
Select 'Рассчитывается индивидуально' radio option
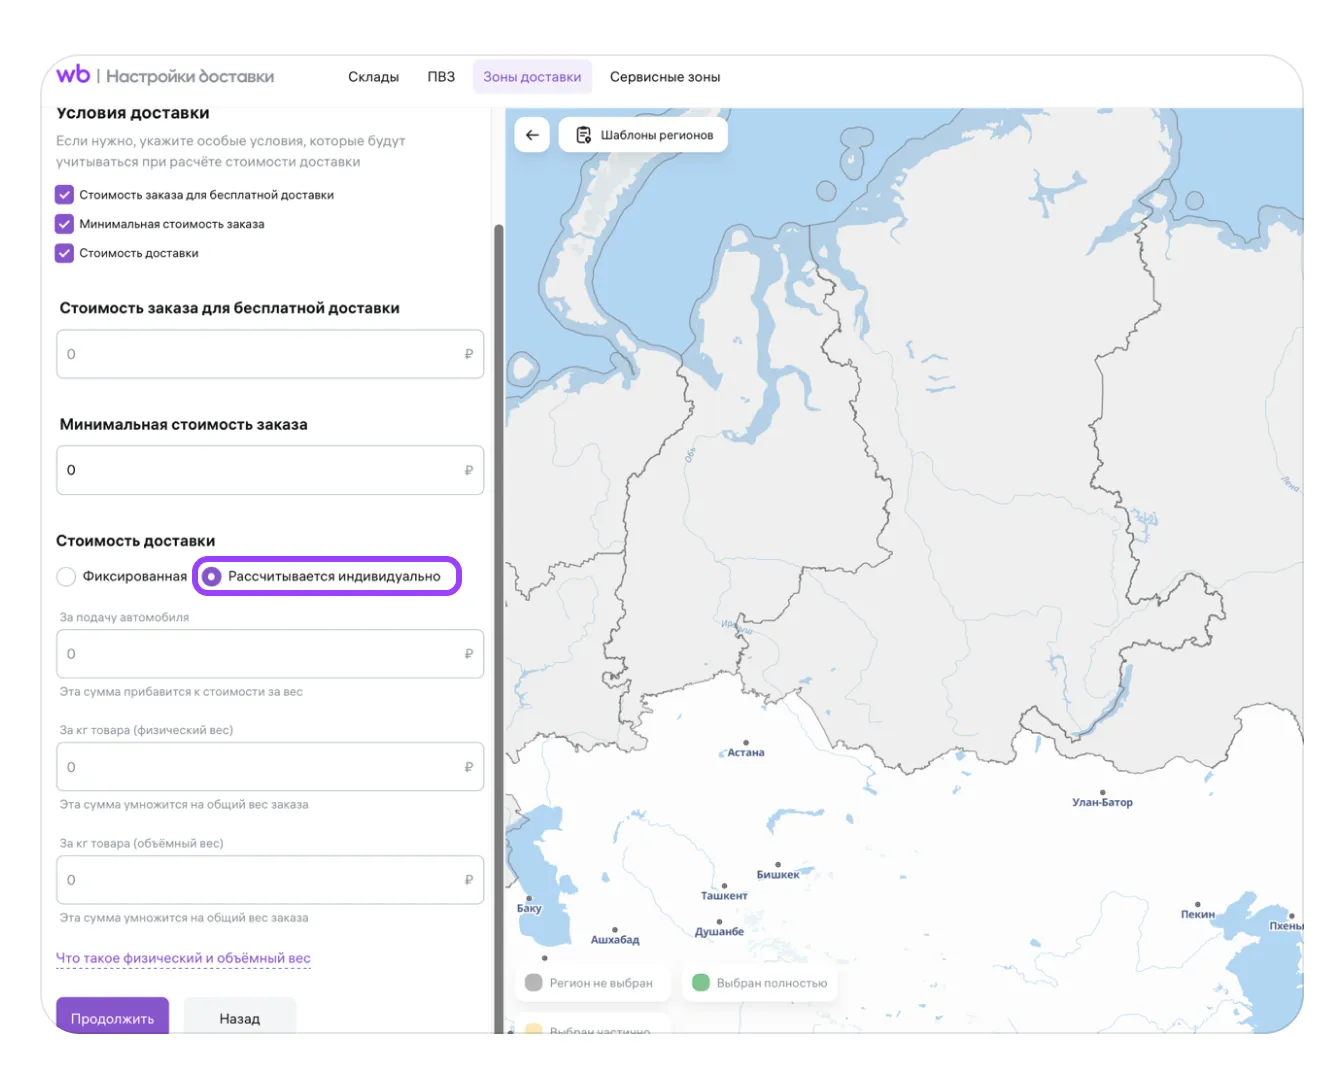pyautogui.click(x=211, y=577)
